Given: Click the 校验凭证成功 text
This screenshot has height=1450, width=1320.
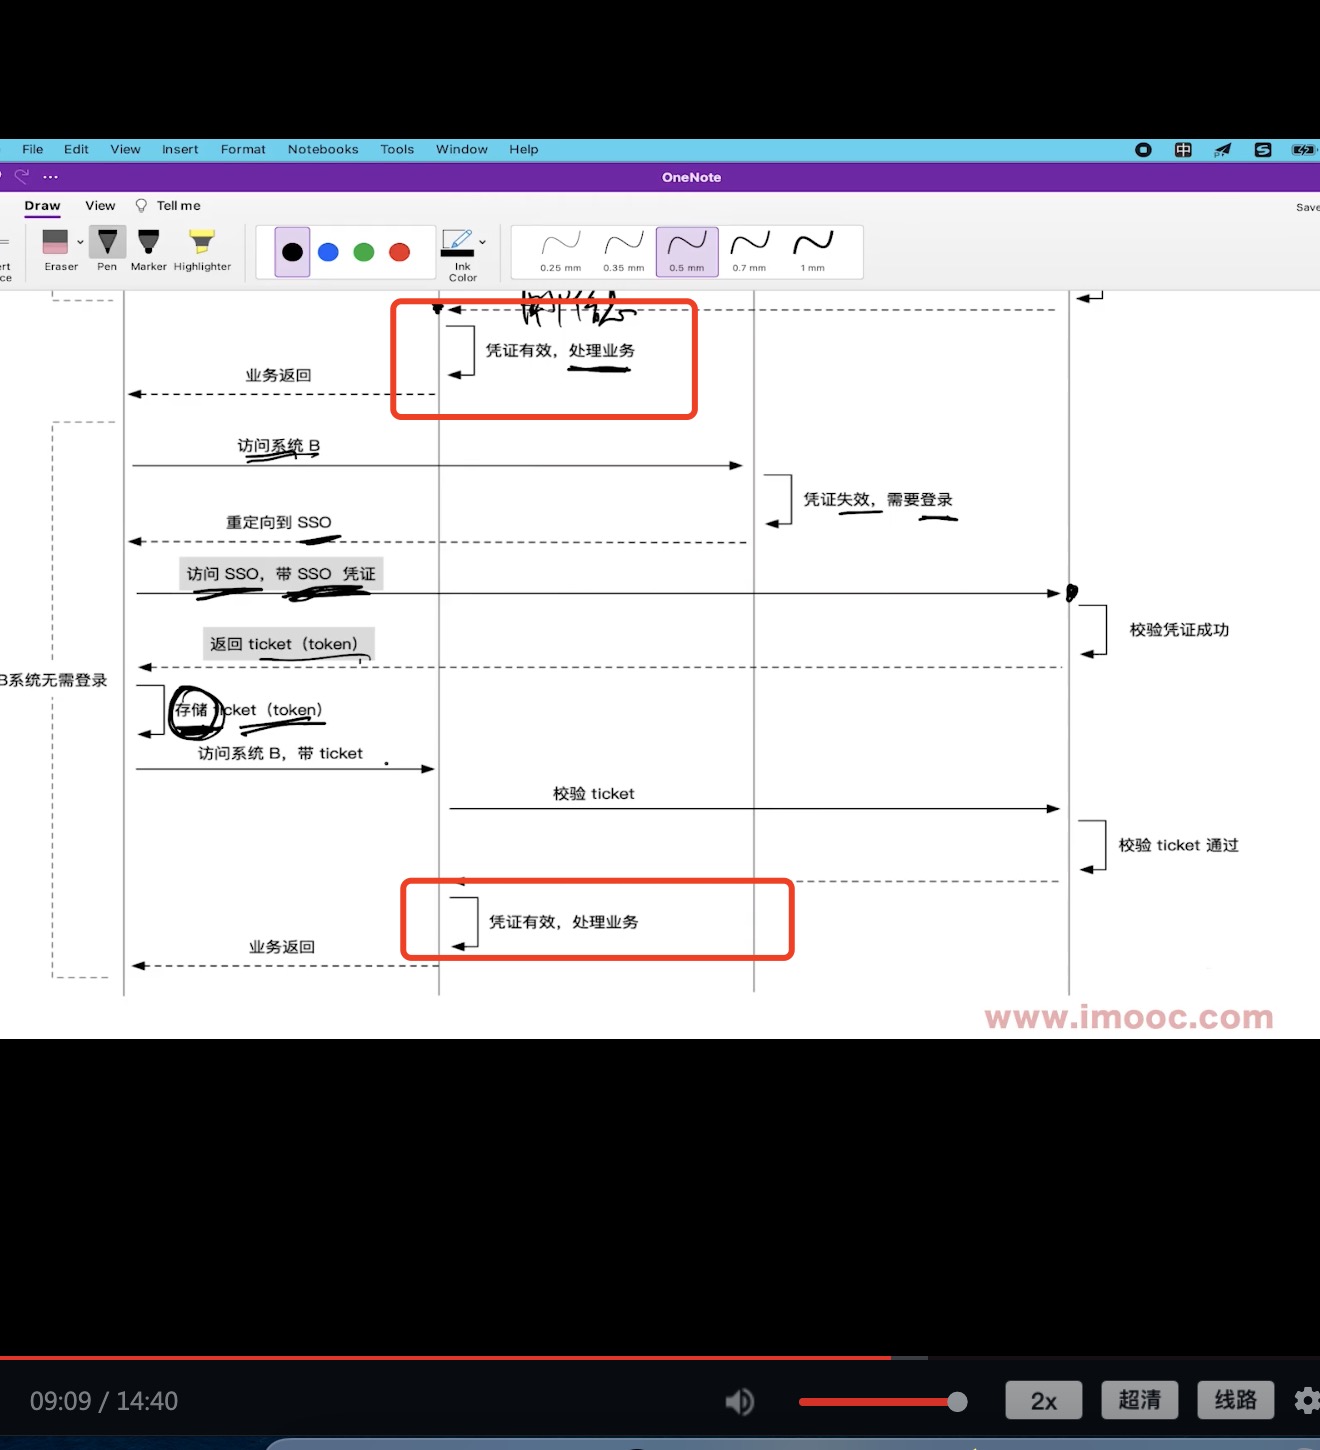Looking at the screenshot, I should coord(1180,630).
